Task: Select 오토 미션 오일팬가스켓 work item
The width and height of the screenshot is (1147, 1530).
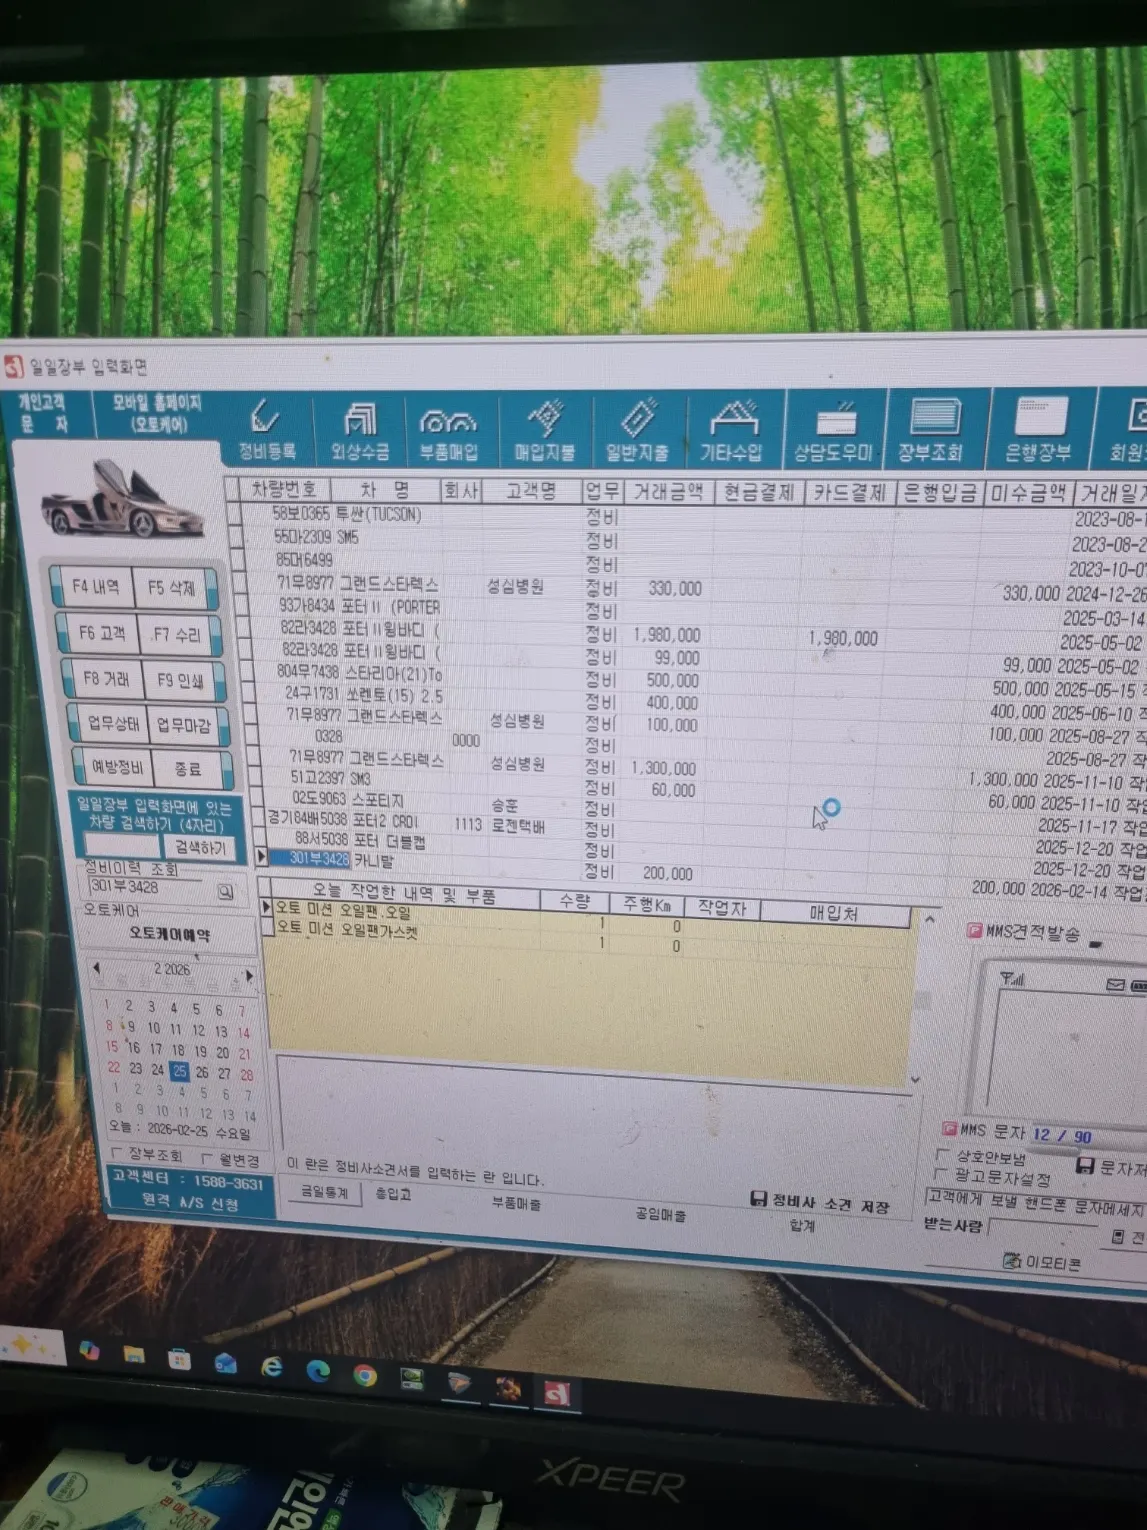Action: click(x=590, y=937)
